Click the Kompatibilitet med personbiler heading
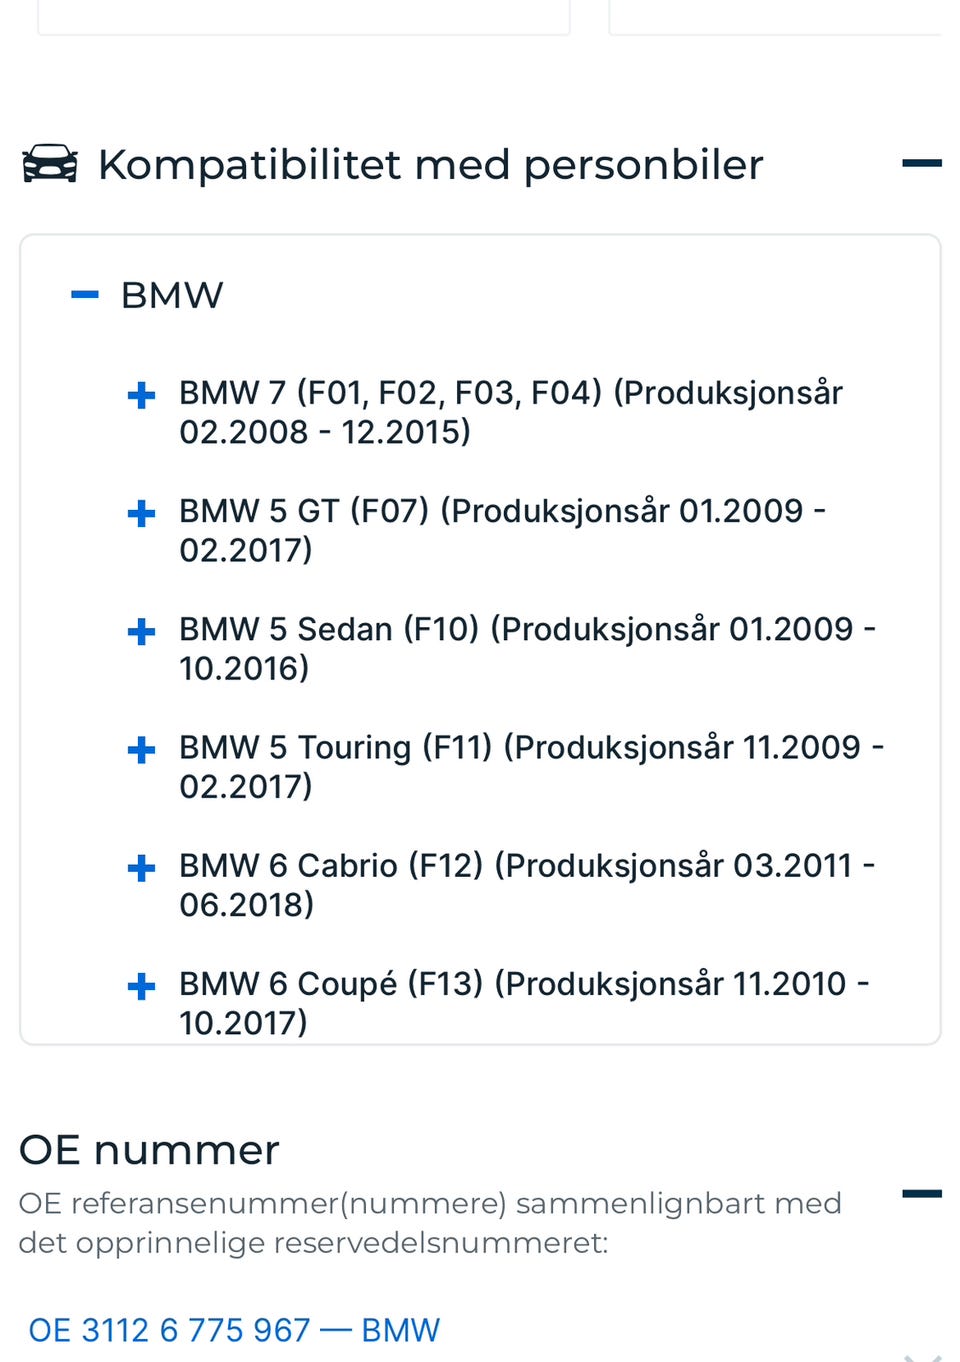Screen dimensions: 960x1362 [x=430, y=165]
